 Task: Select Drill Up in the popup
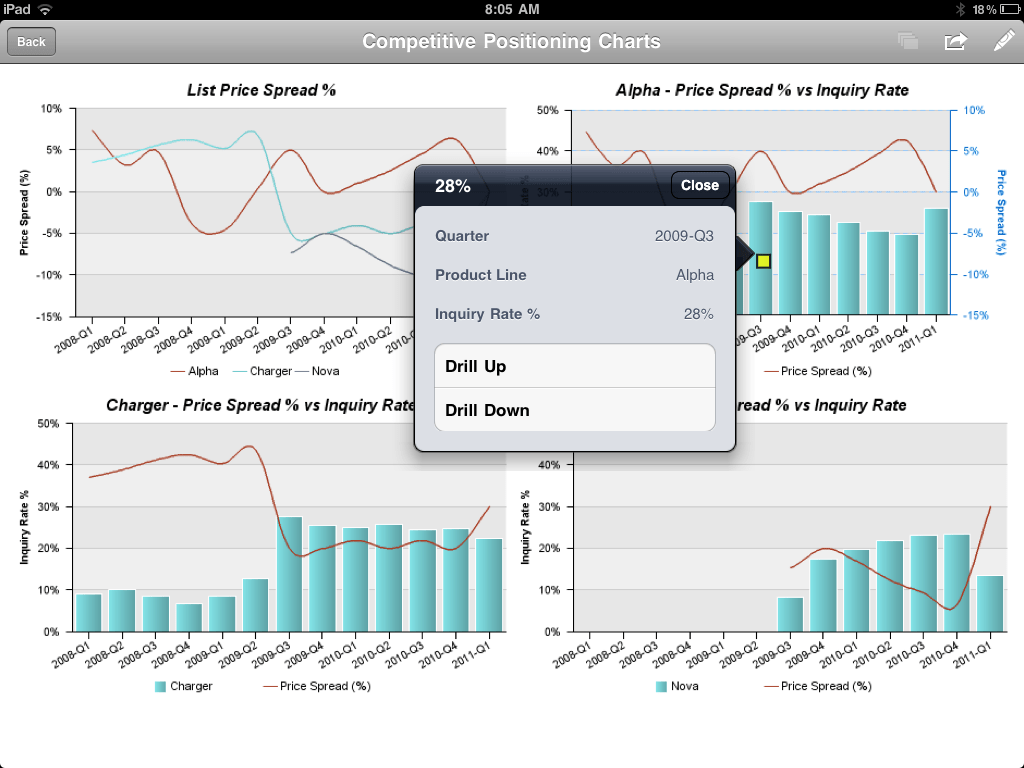pyautogui.click(x=575, y=367)
